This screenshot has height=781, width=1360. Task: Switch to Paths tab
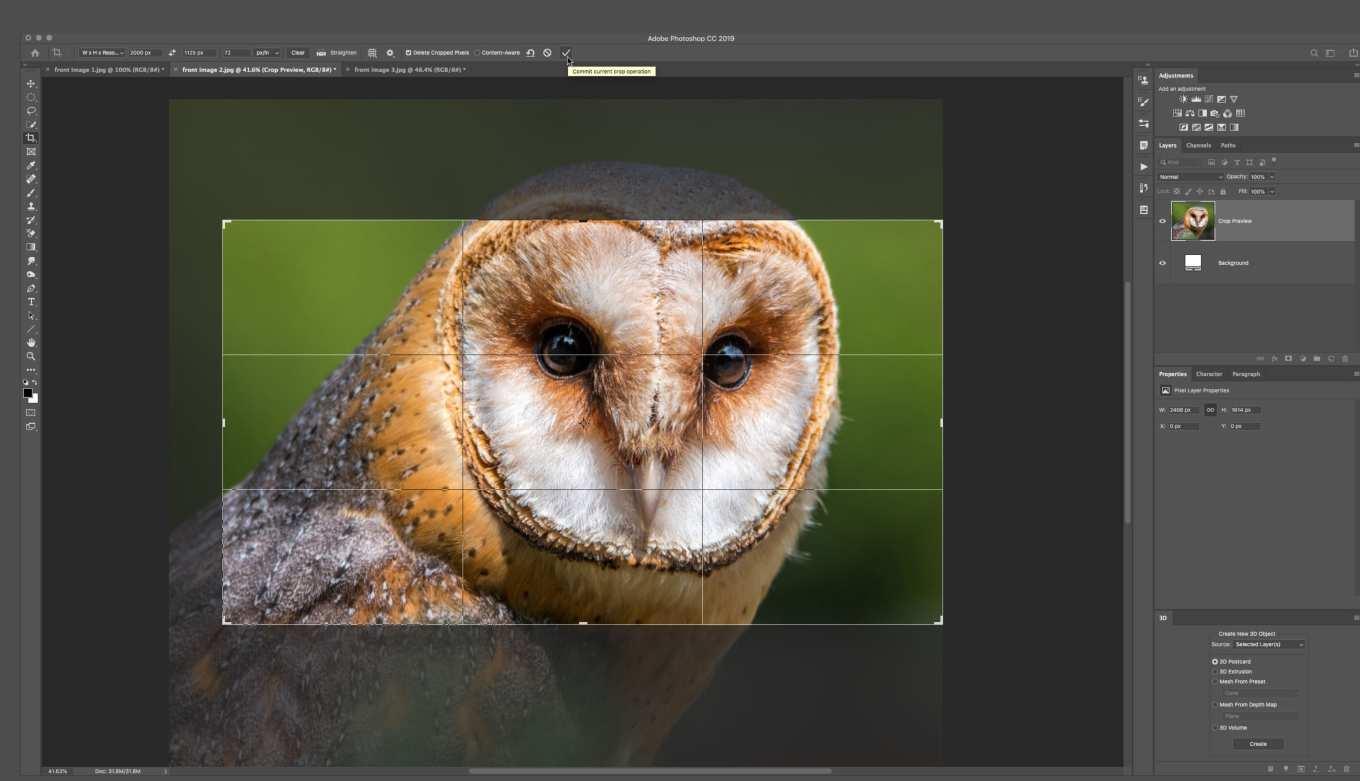pos(1228,145)
